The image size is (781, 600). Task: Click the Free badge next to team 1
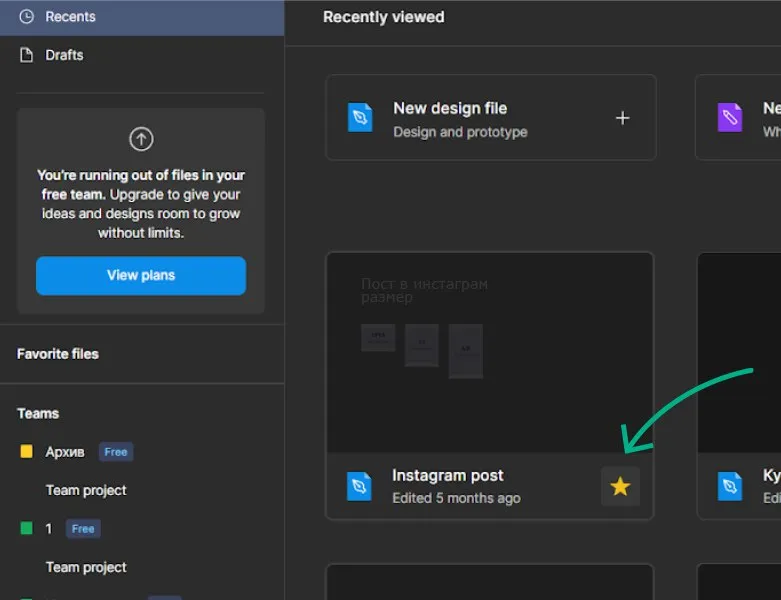pyautogui.click(x=83, y=529)
